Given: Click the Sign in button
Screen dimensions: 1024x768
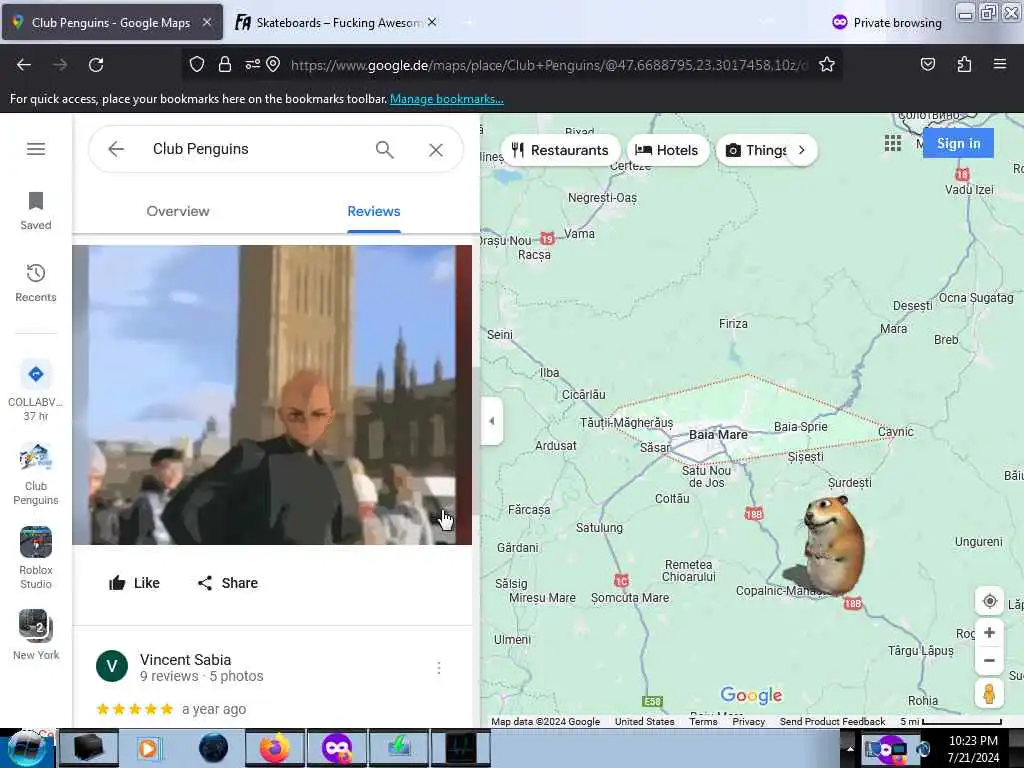Looking at the screenshot, I should (958, 143).
